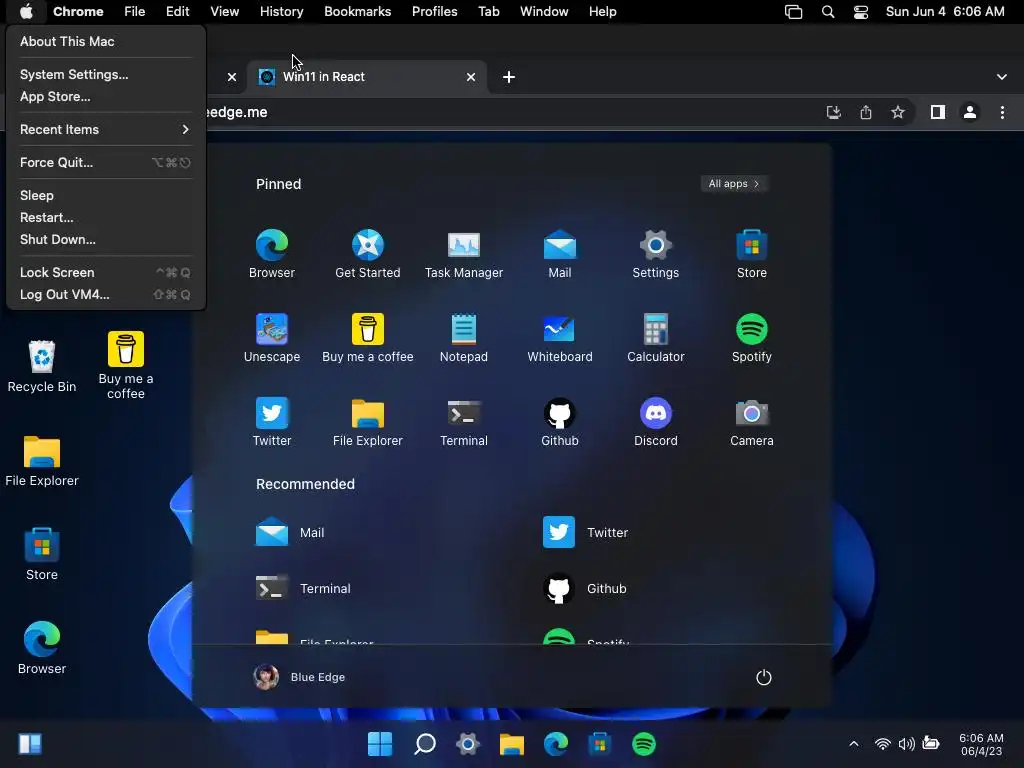Open Microsoft Store on taskbar
The image size is (1024, 768).
click(x=600, y=744)
